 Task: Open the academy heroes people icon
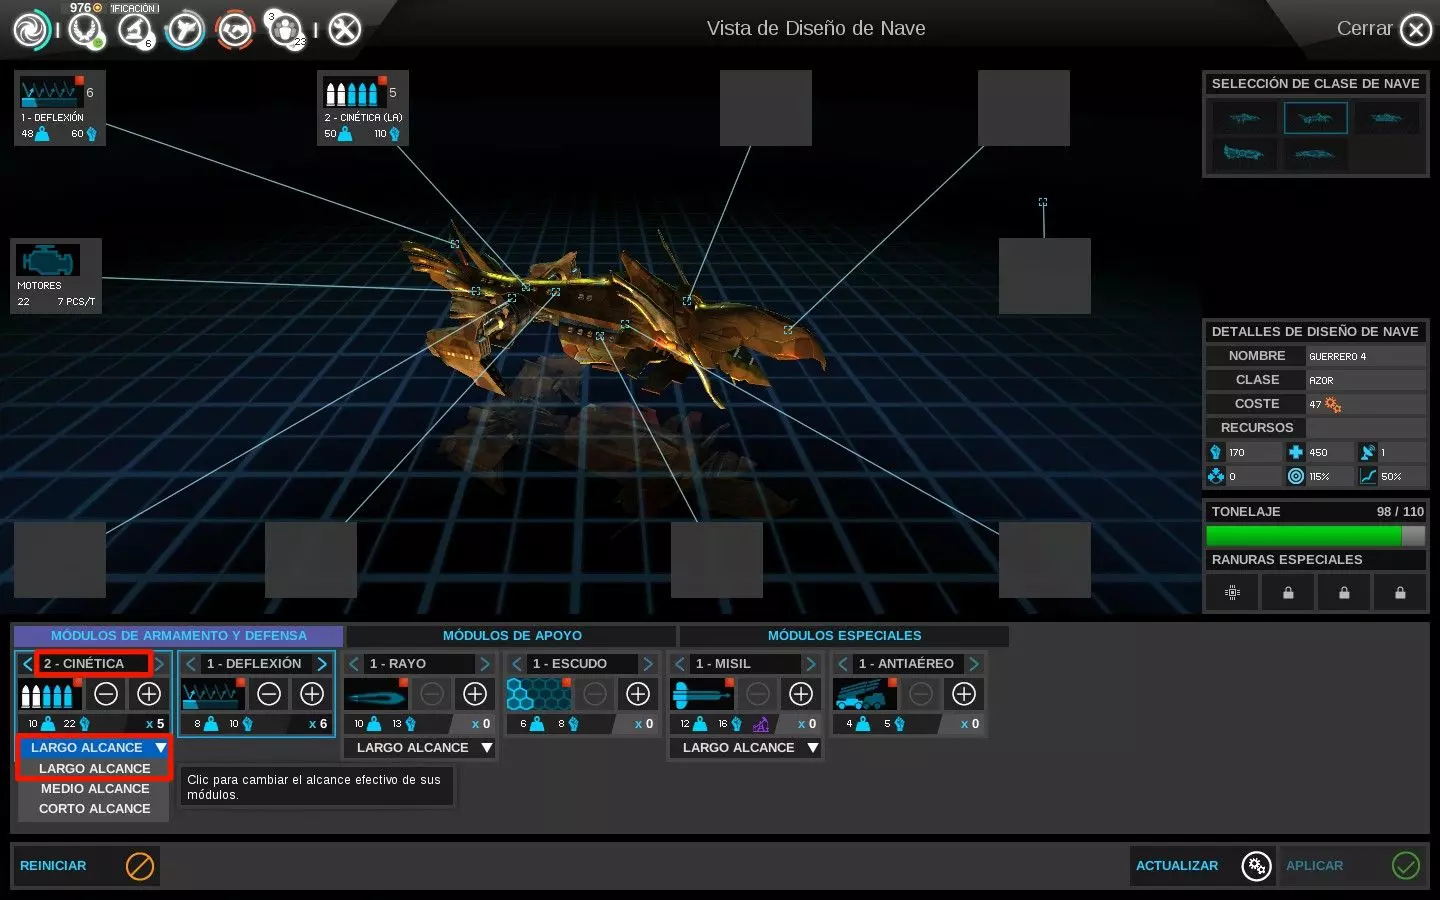tap(286, 30)
